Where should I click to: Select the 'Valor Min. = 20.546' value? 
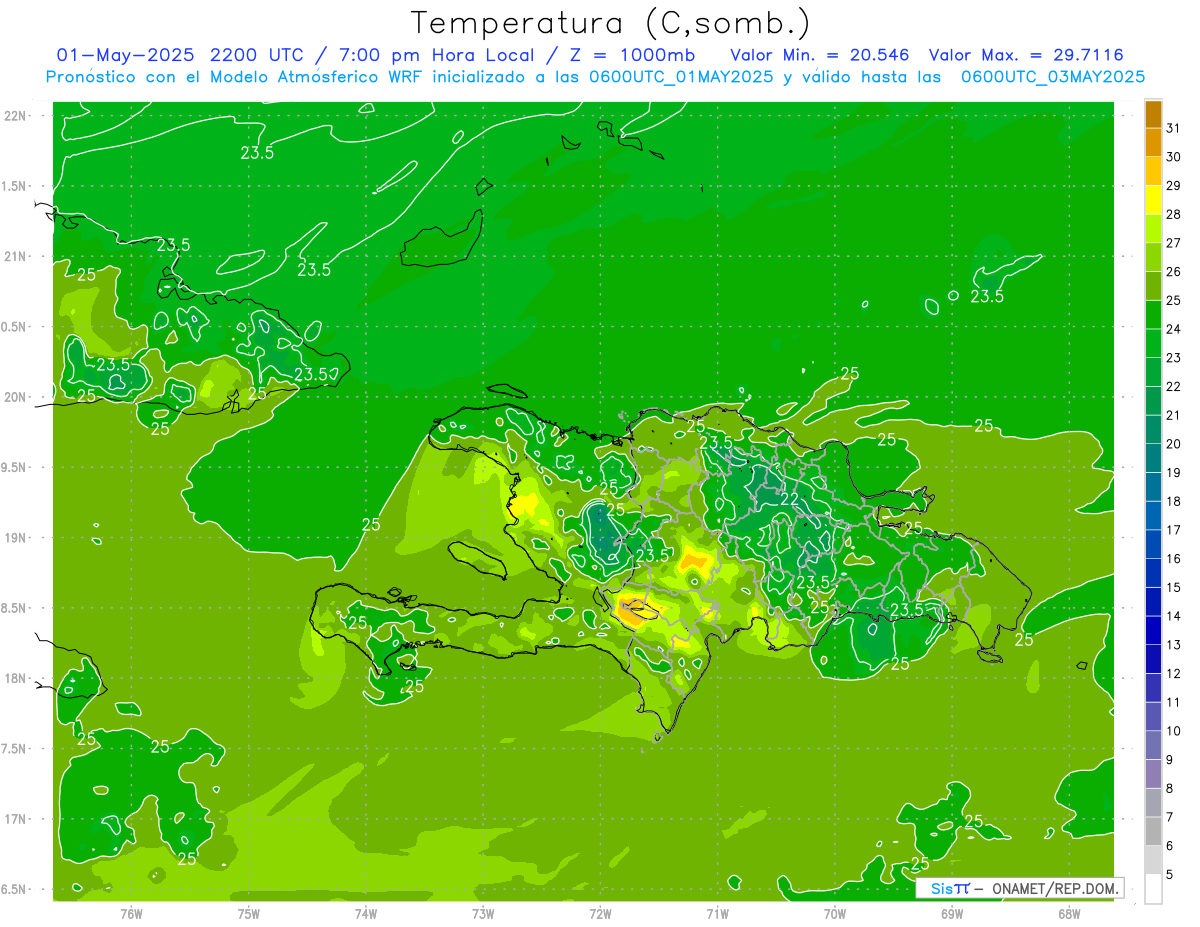coord(819,55)
